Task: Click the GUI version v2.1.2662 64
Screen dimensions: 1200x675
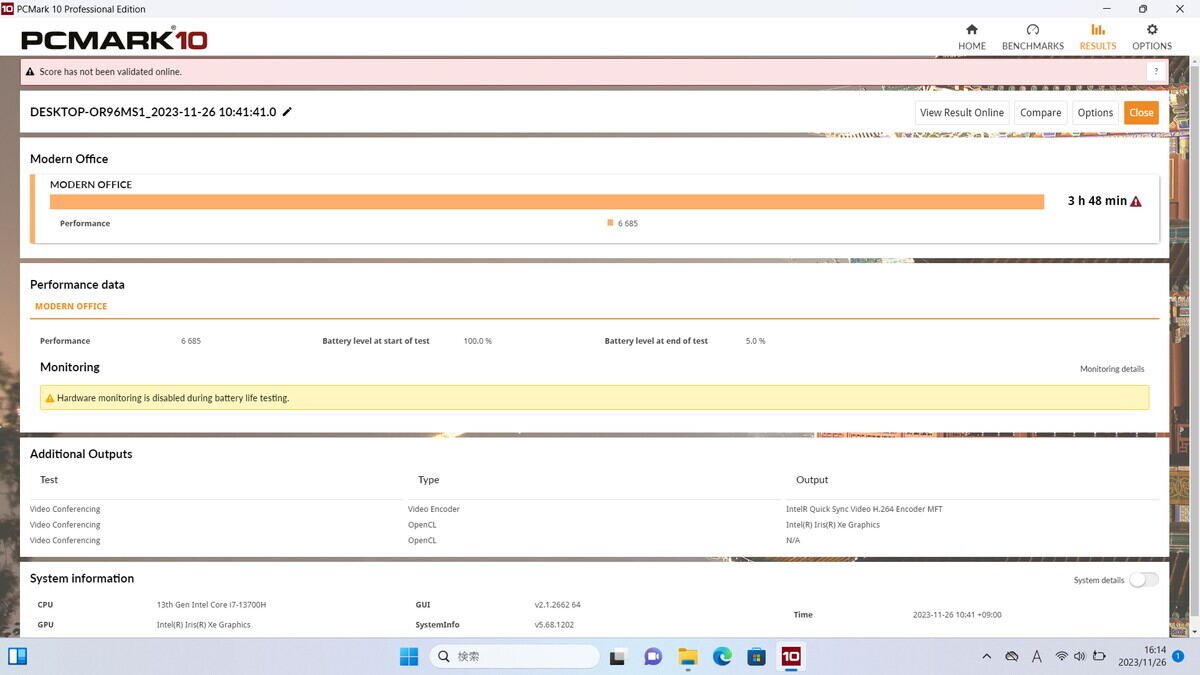Action: click(x=558, y=605)
